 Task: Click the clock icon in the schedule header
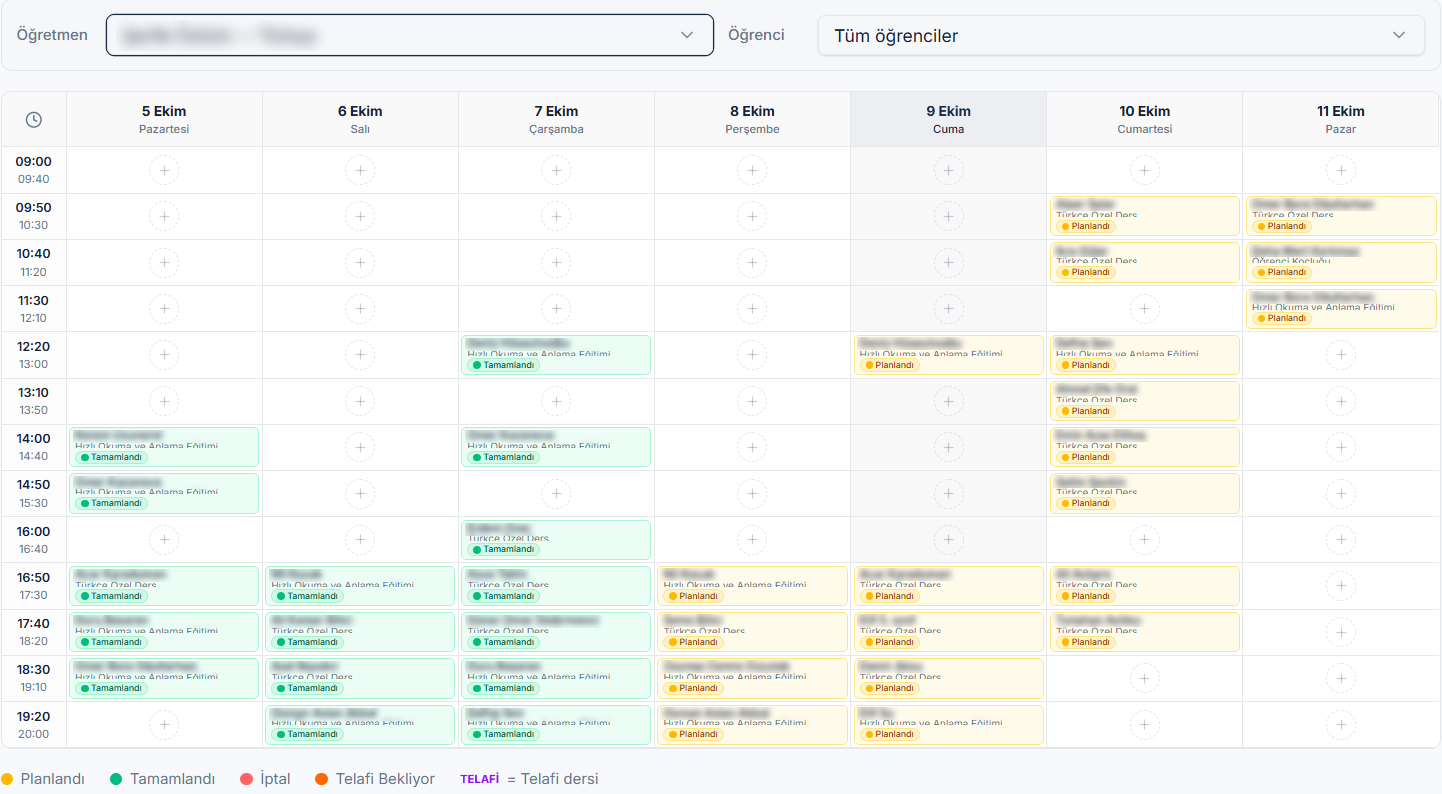click(34, 120)
